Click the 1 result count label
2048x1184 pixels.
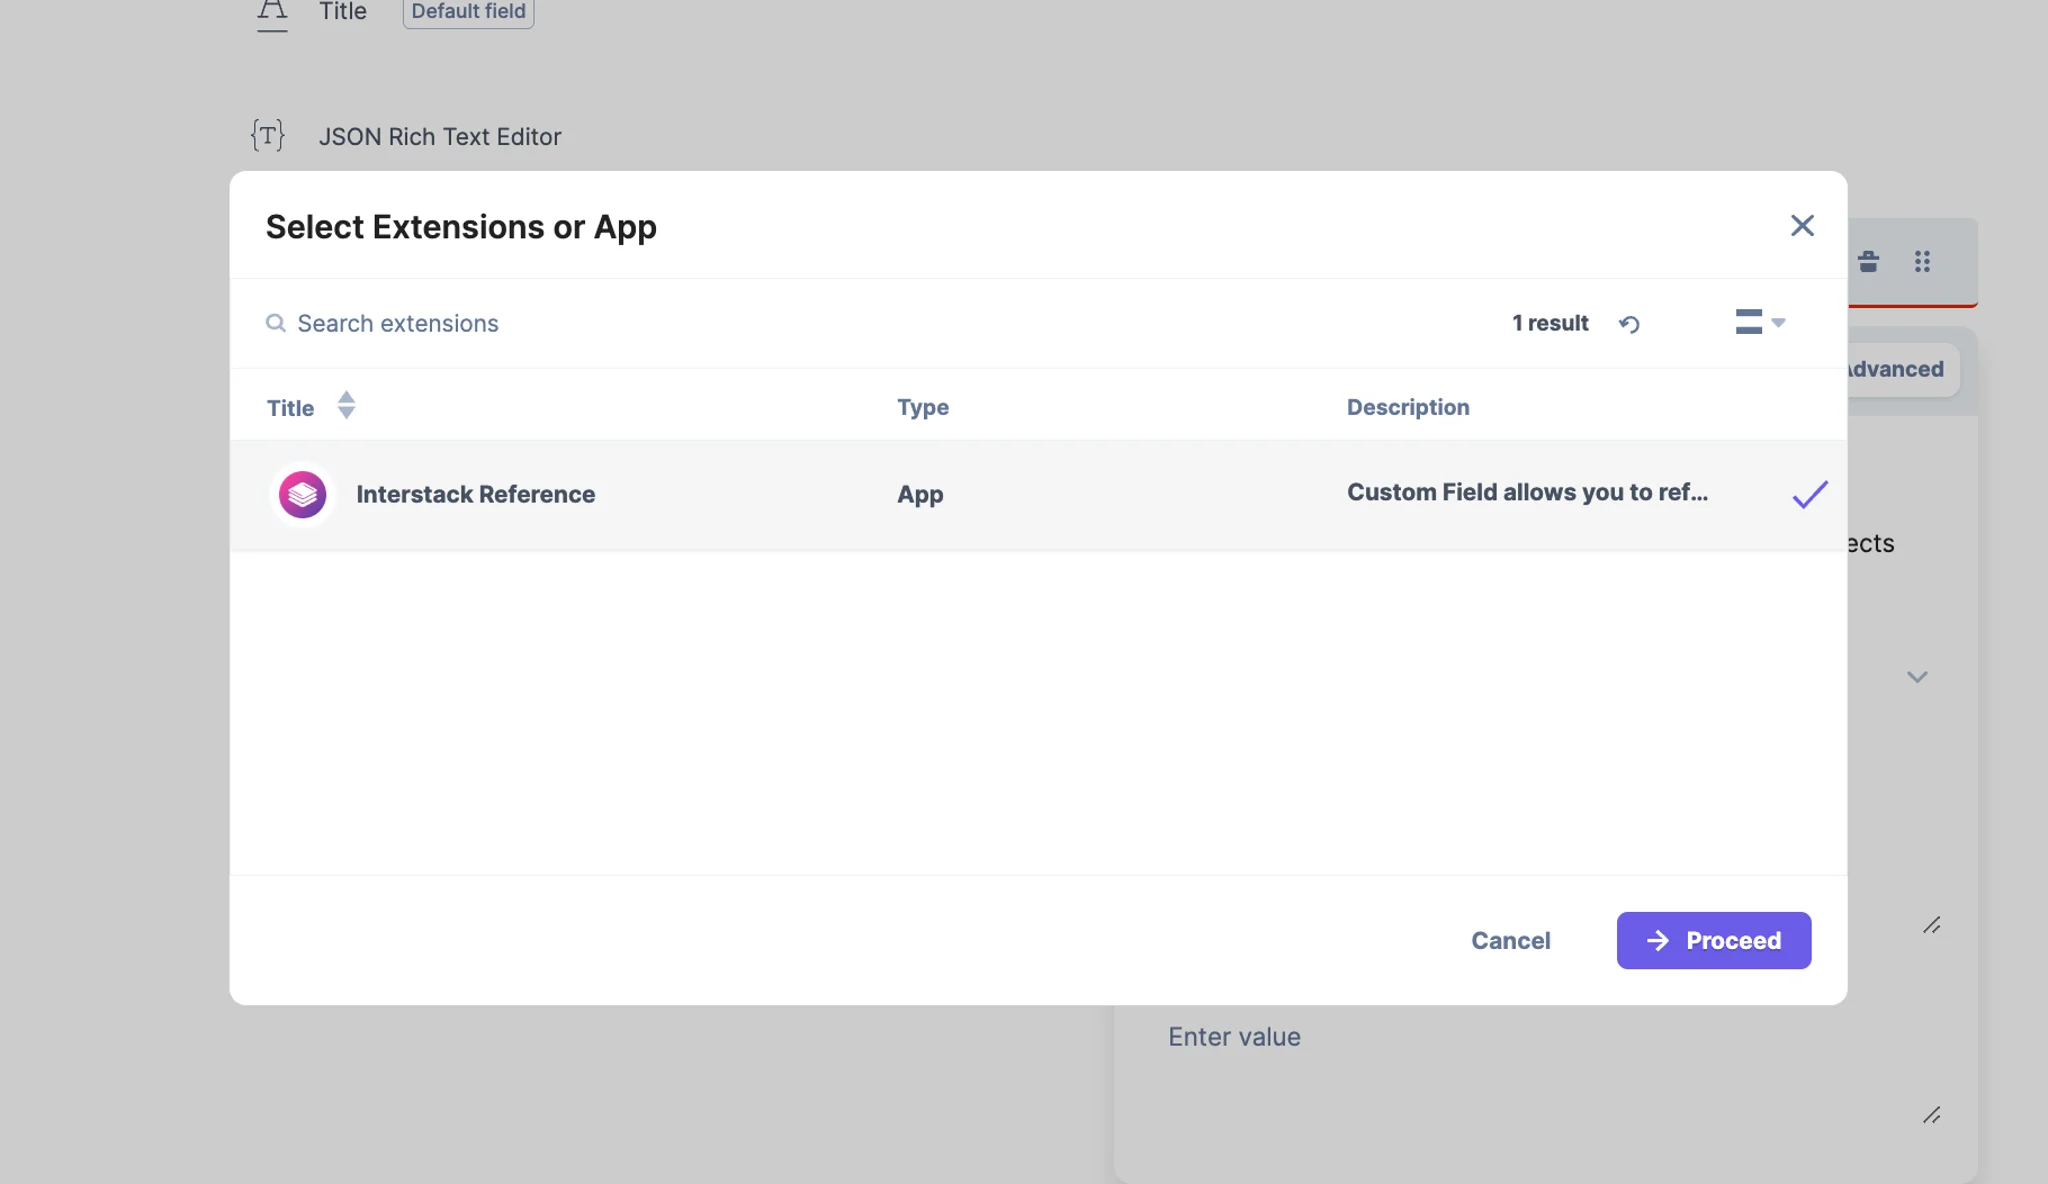[x=1549, y=323]
